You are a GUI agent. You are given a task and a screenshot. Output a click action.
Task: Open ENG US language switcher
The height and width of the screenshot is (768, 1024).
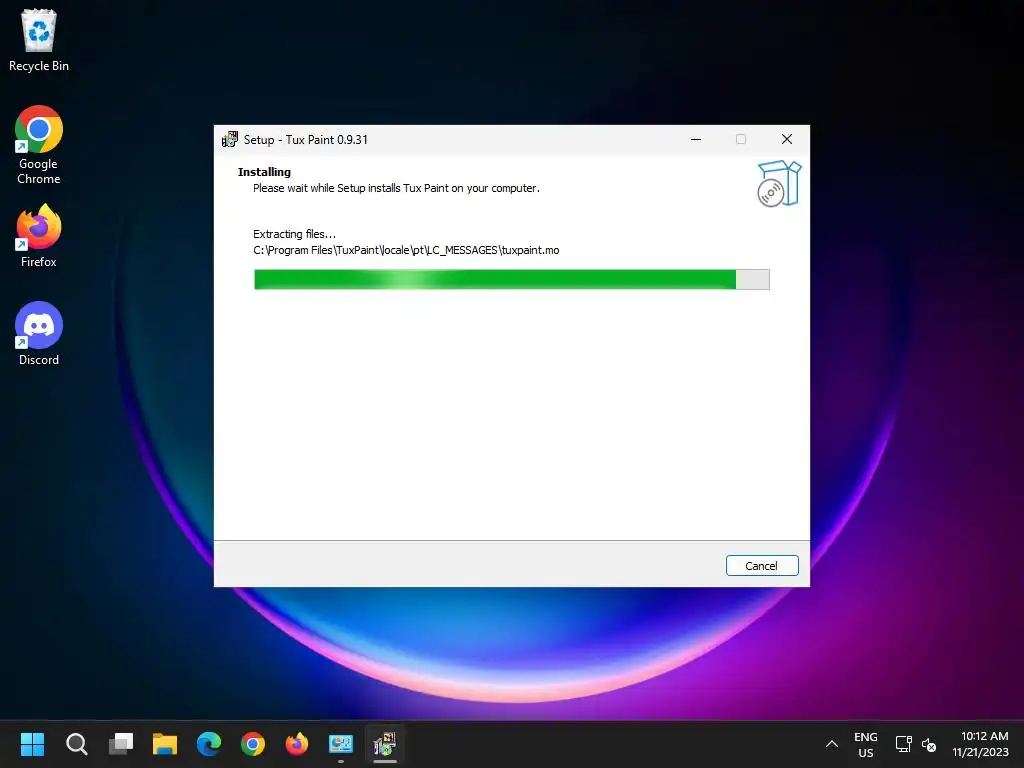[x=865, y=744]
